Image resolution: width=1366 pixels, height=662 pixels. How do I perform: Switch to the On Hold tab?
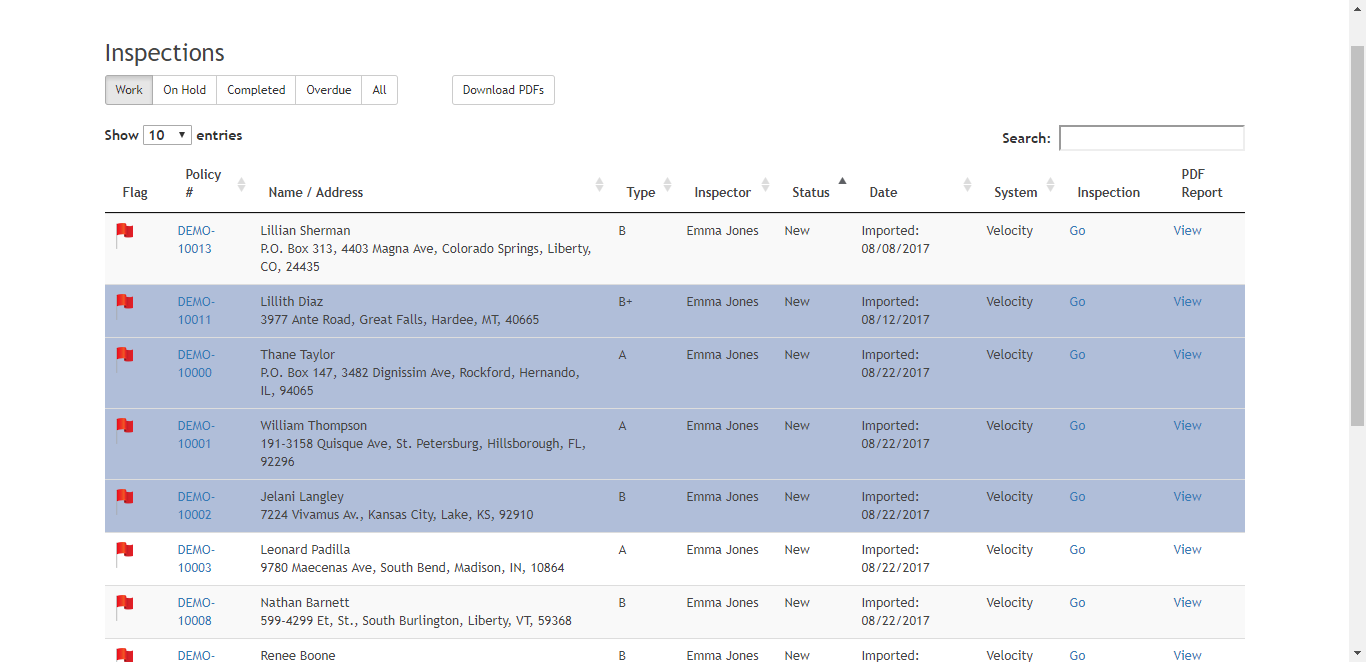[184, 90]
